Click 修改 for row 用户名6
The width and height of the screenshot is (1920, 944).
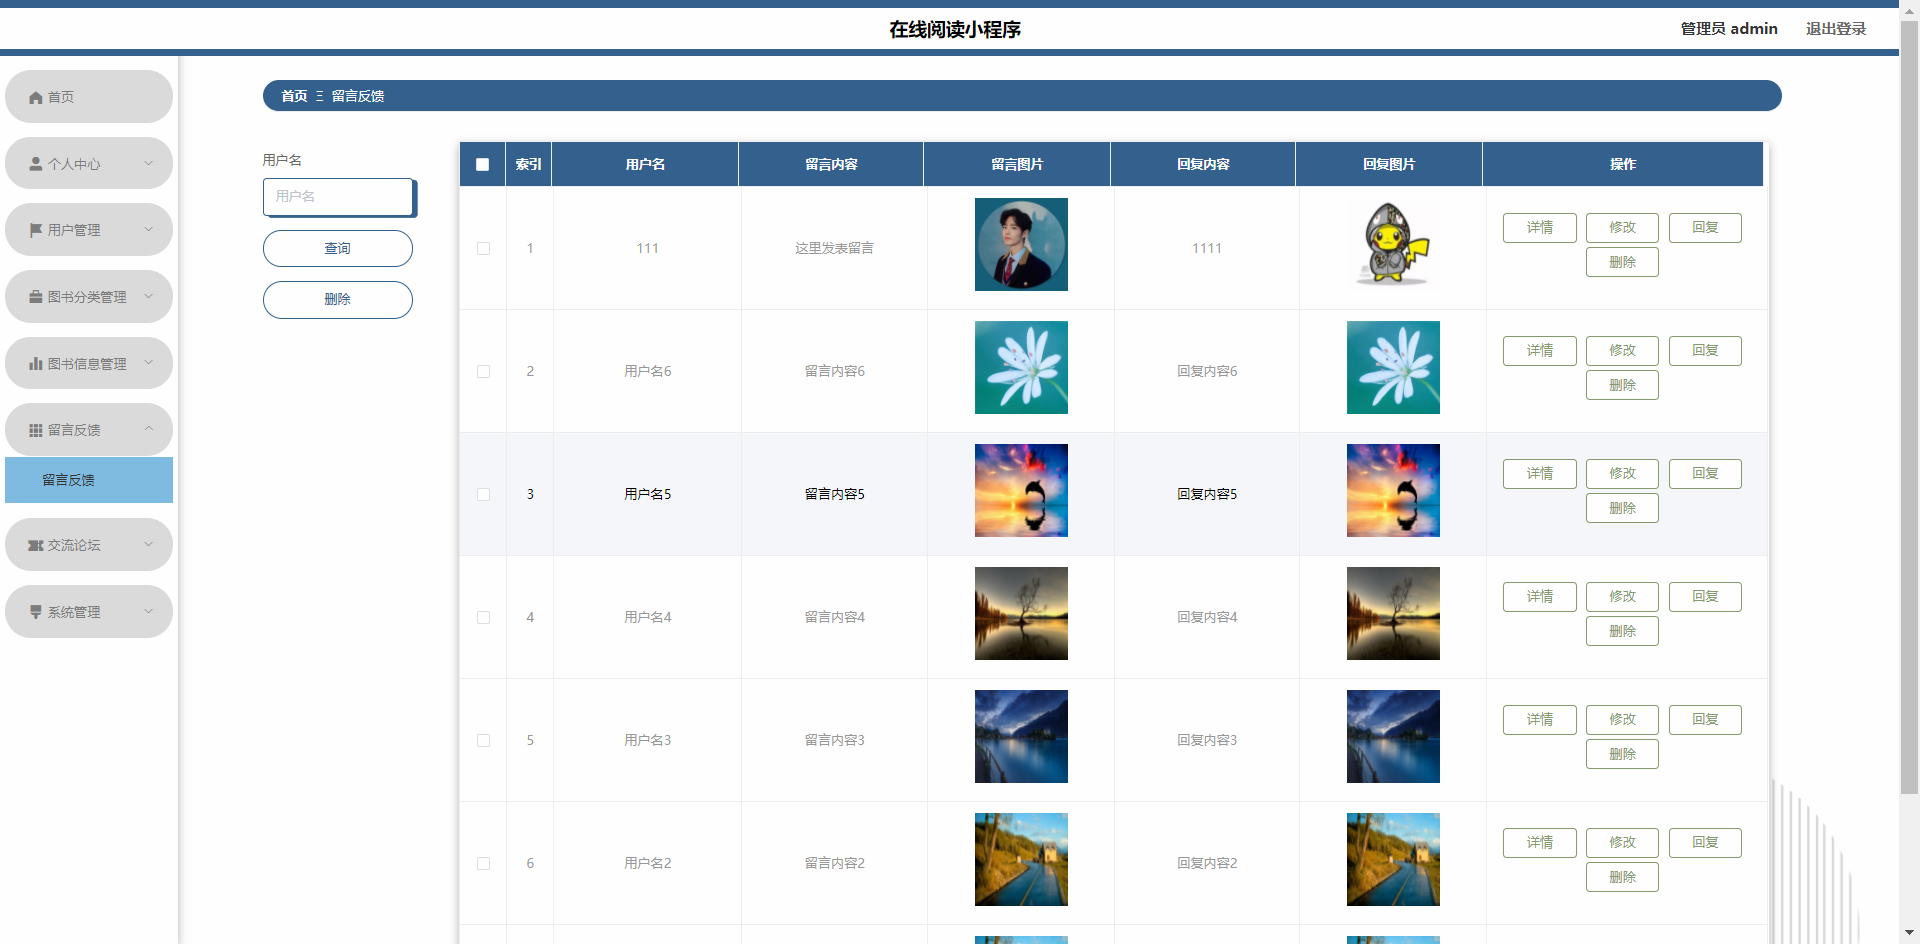(1622, 351)
